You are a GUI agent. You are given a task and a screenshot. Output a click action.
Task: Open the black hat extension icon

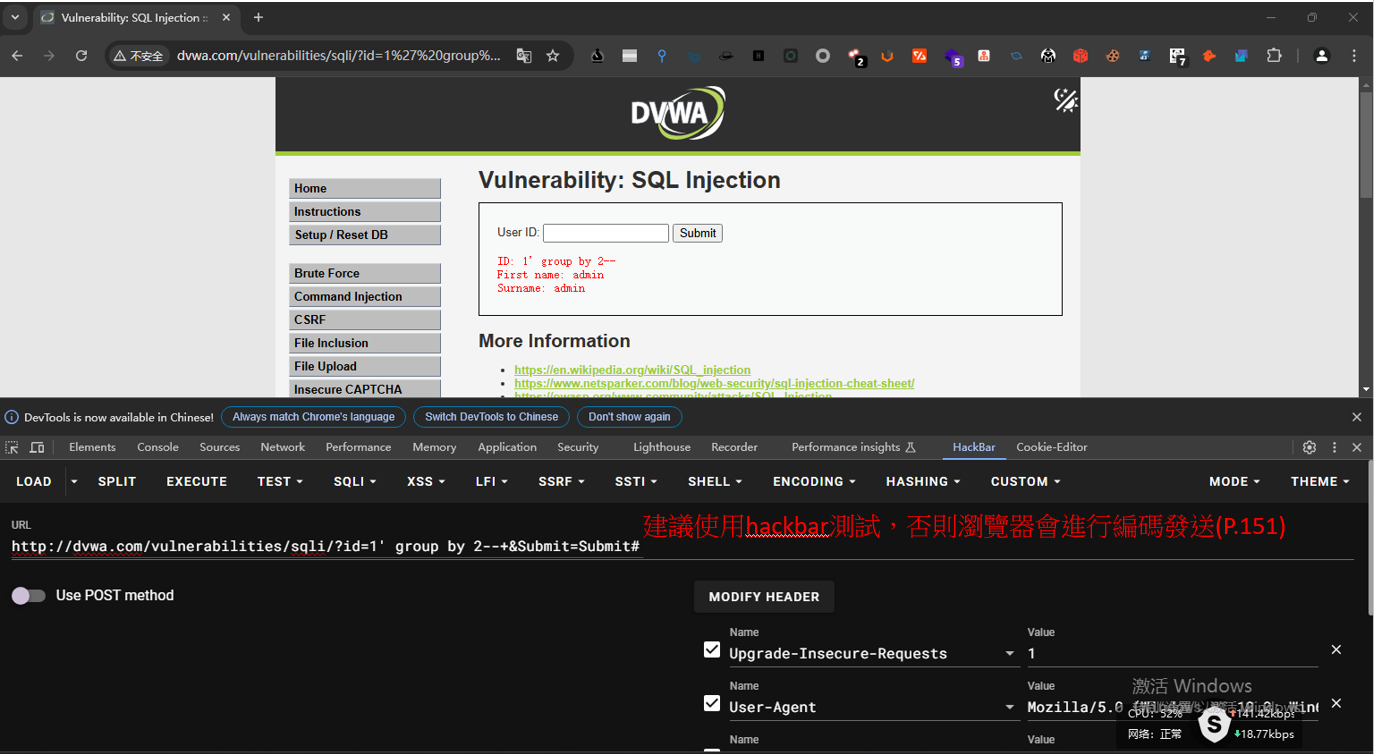tap(726, 56)
